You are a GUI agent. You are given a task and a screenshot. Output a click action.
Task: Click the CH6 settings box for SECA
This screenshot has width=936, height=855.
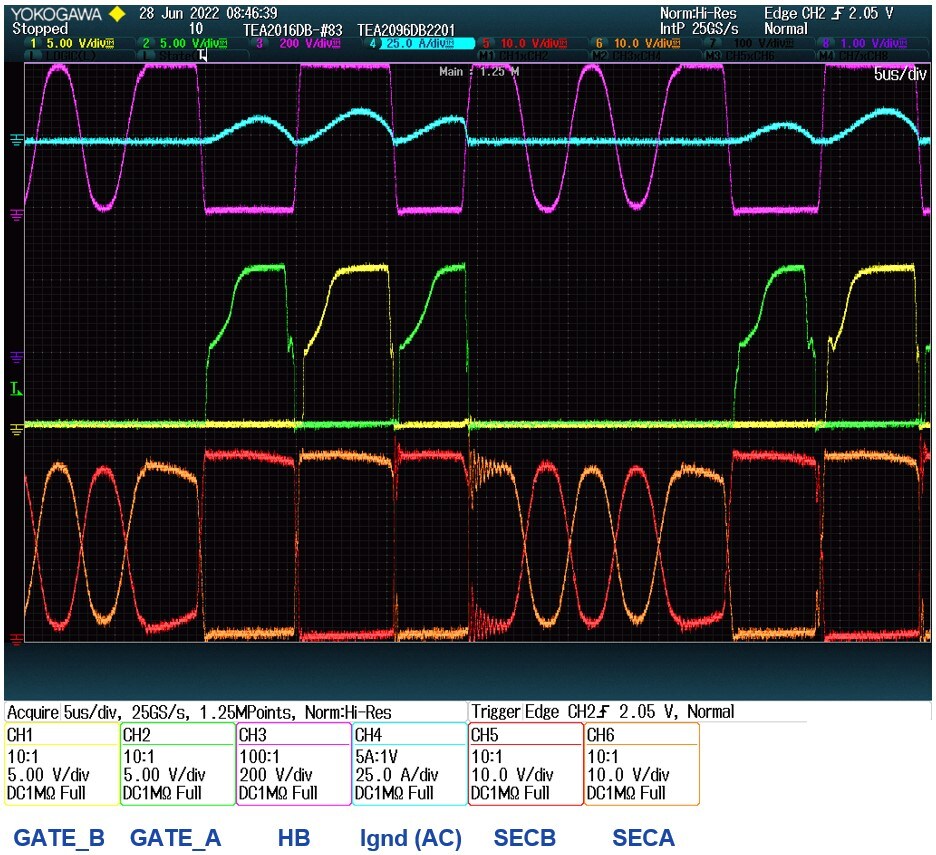pyautogui.click(x=641, y=764)
